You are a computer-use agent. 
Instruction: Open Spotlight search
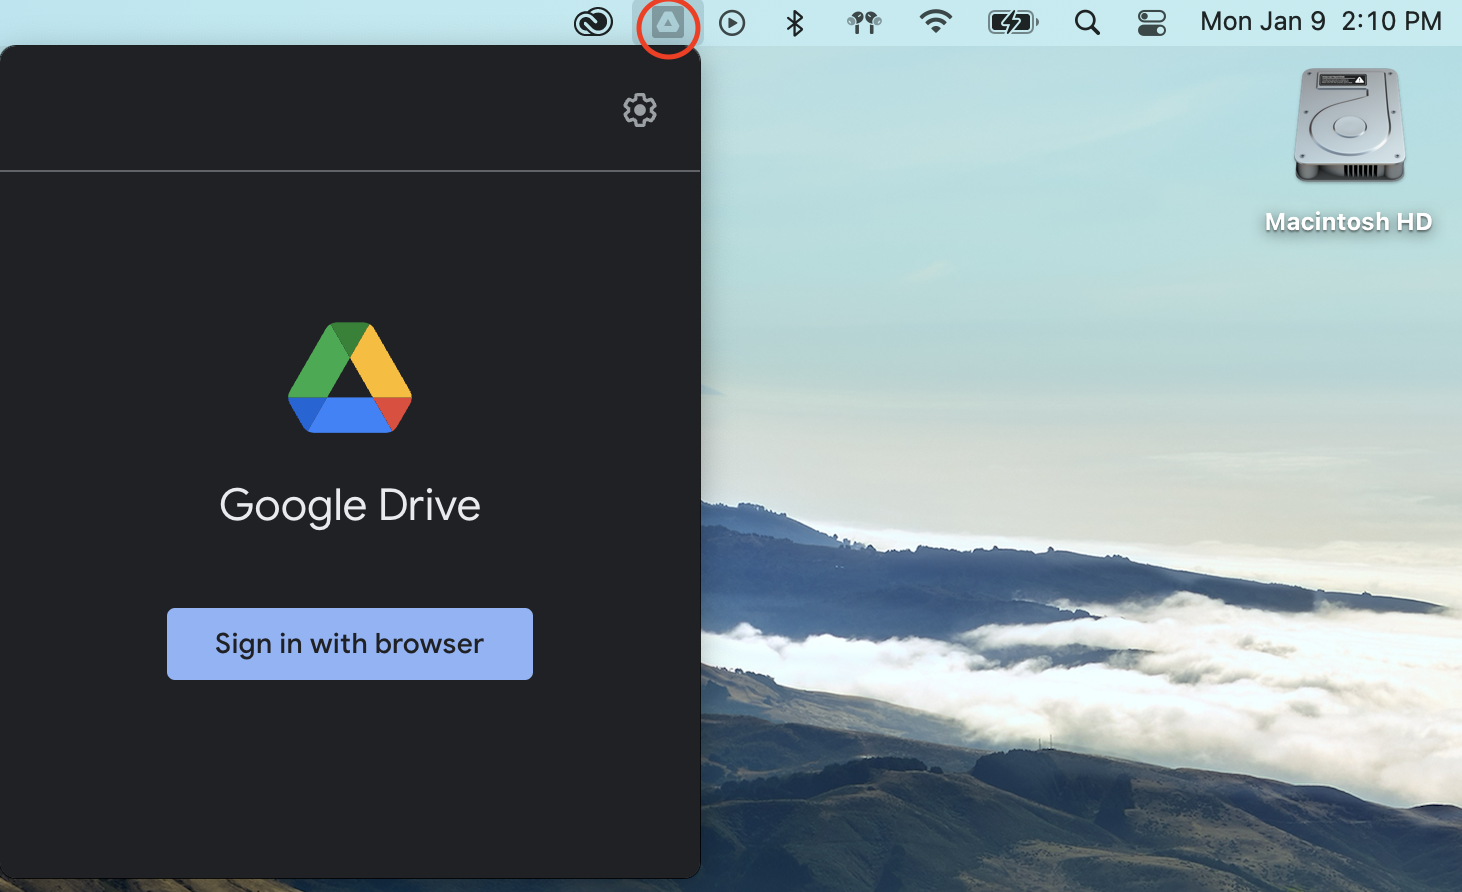tap(1087, 22)
